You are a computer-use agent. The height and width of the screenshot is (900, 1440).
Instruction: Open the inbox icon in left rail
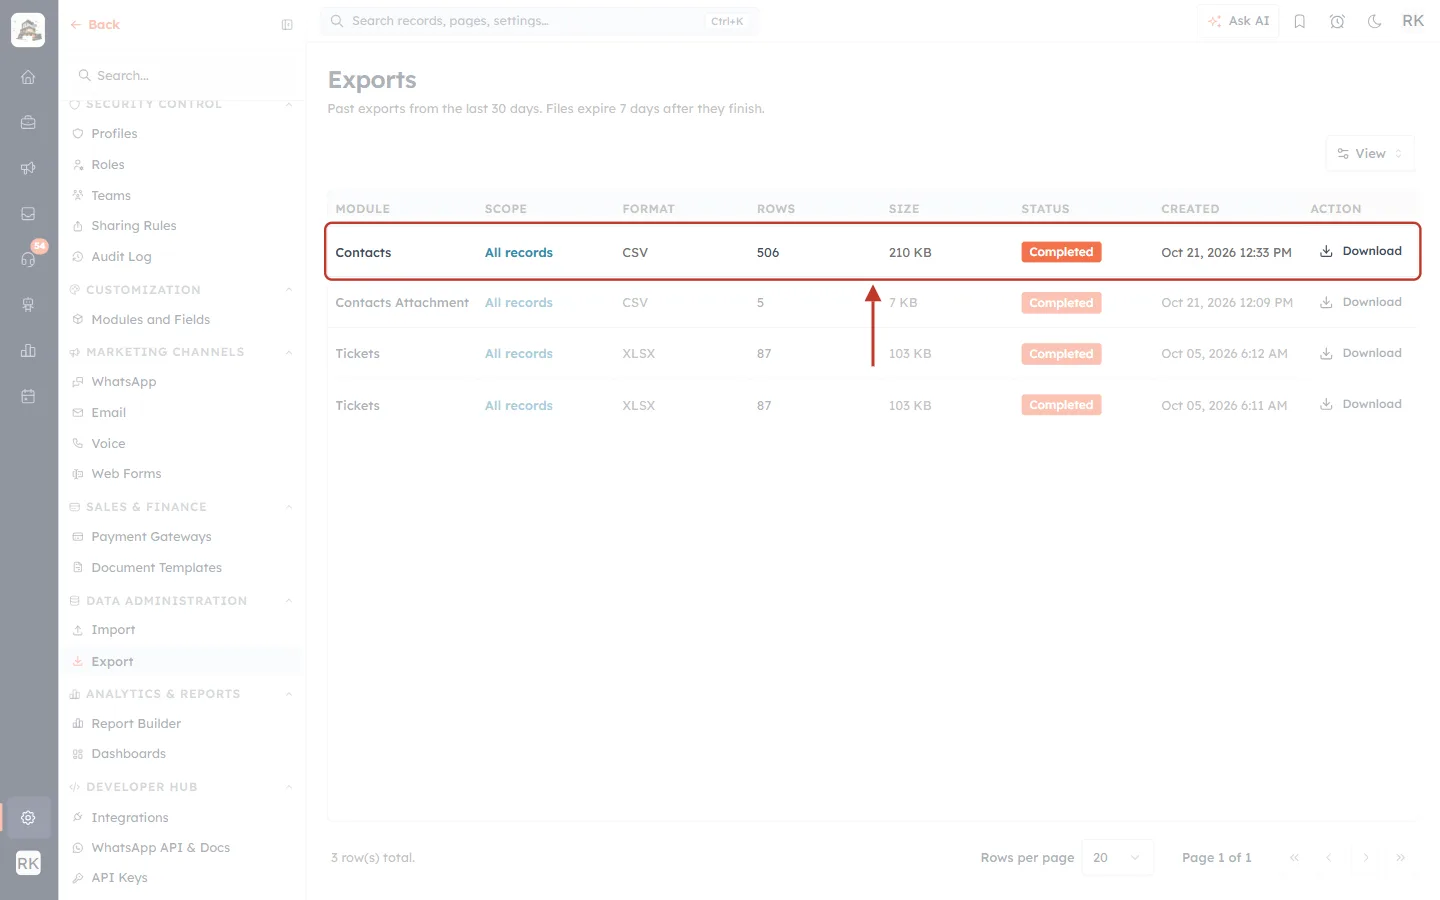coord(28,214)
